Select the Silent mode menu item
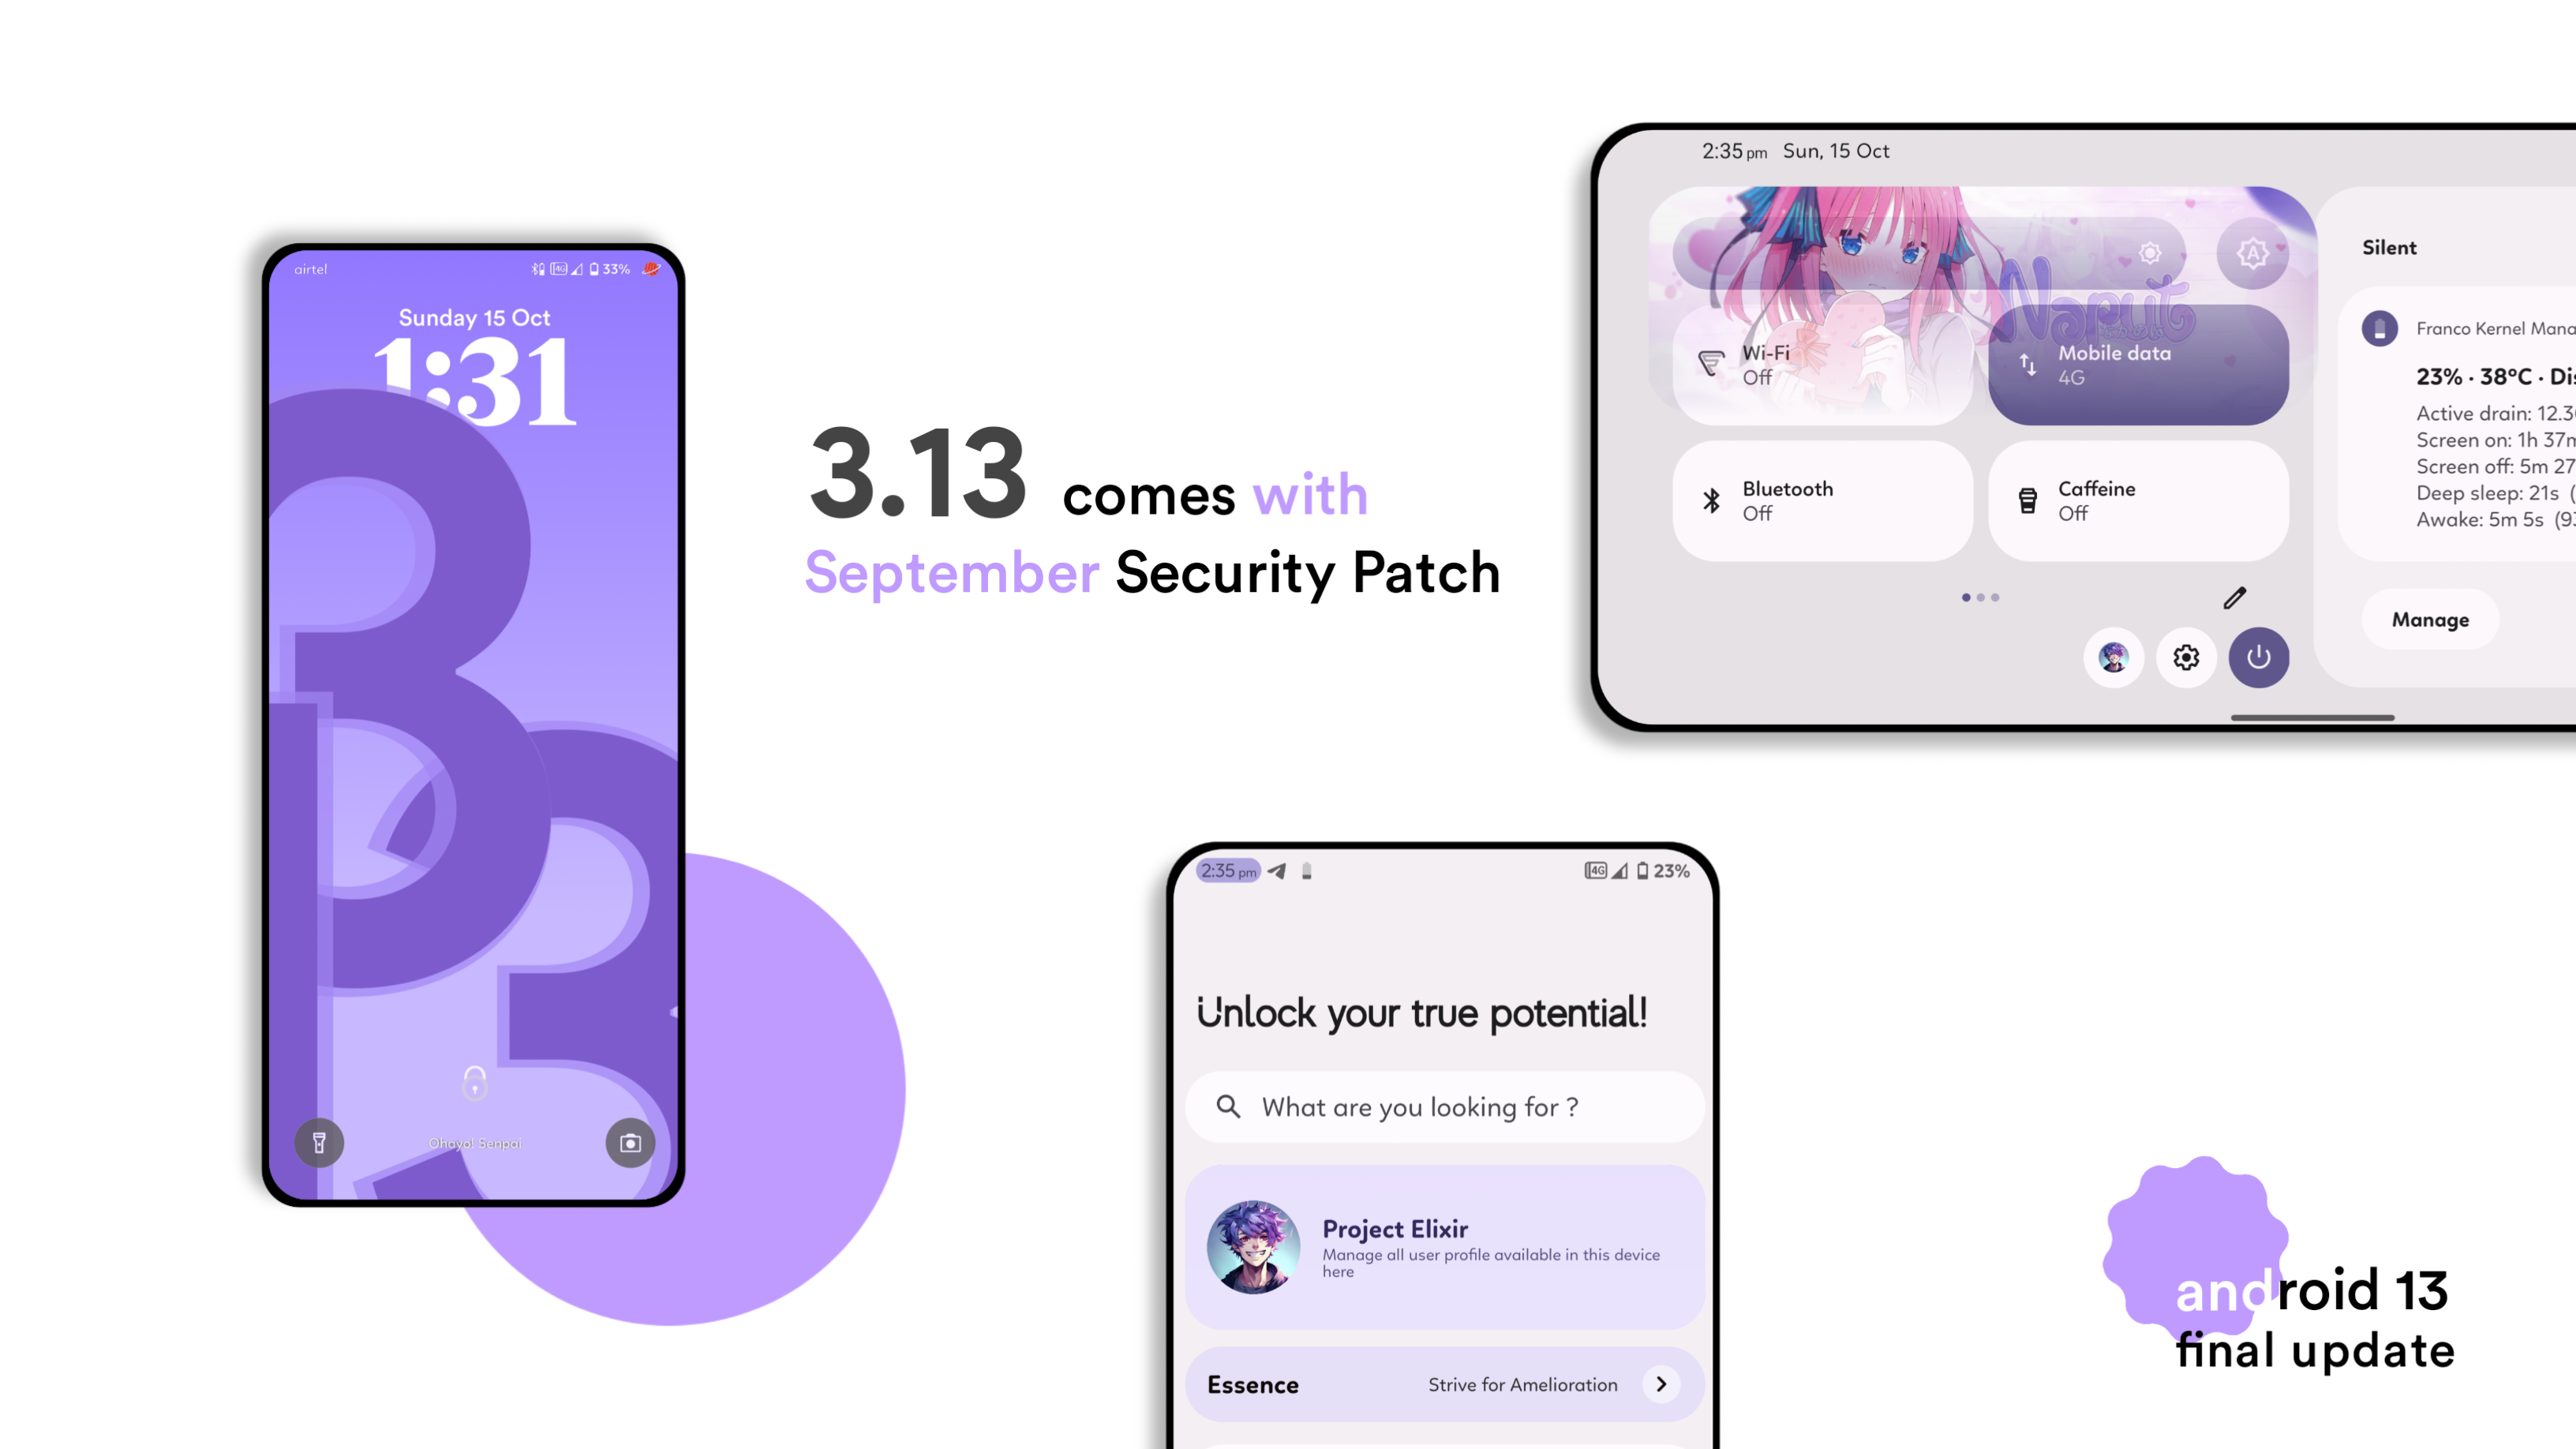 click(x=2392, y=246)
